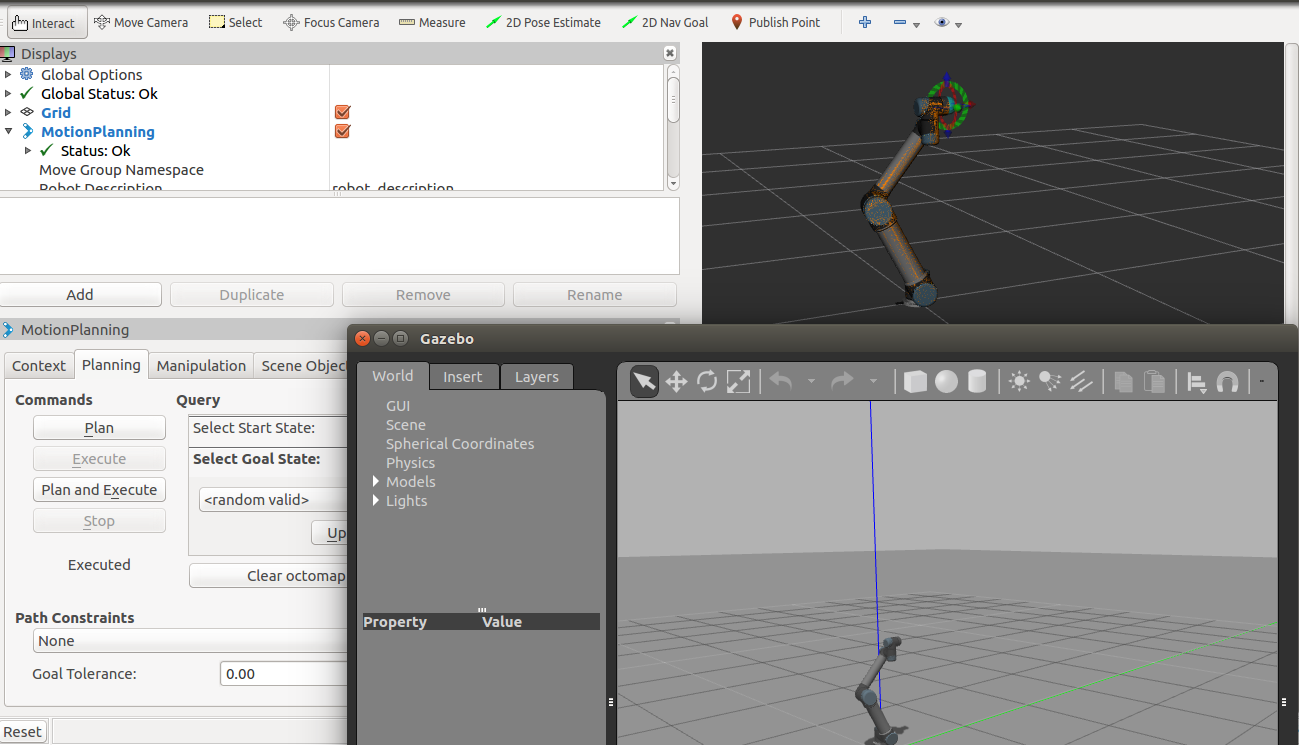Open Gazebo redo history dropdown

pos(873,382)
